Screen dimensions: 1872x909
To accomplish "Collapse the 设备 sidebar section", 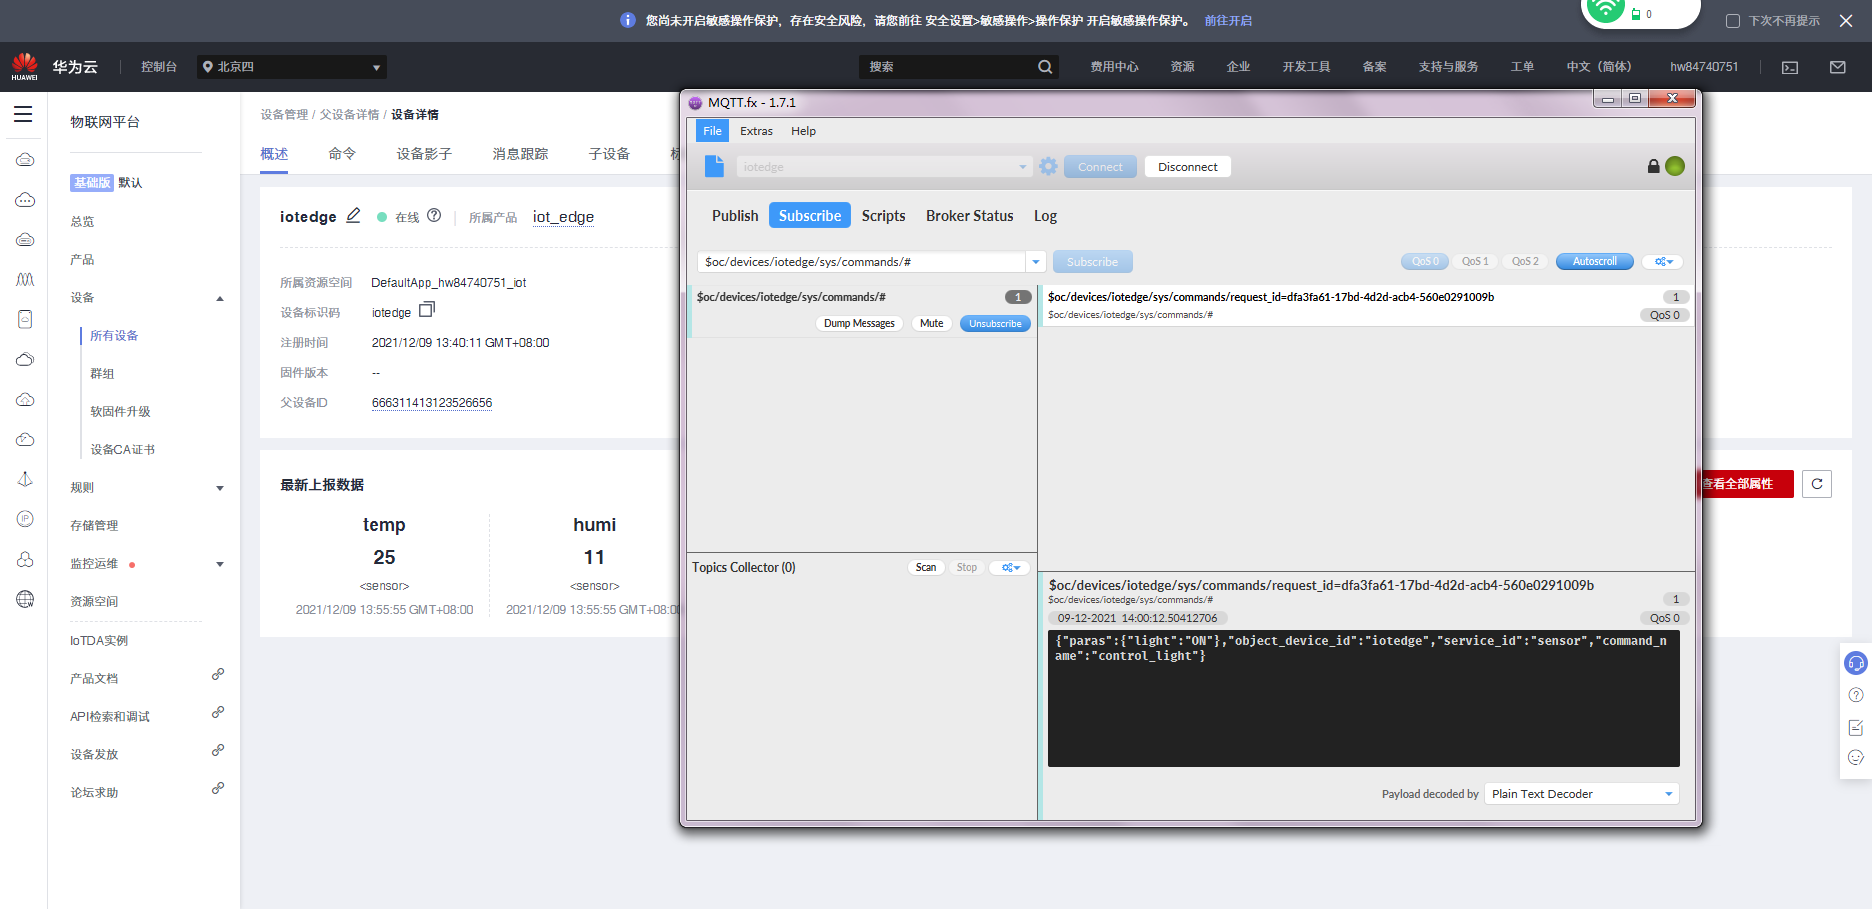I will pos(220,298).
